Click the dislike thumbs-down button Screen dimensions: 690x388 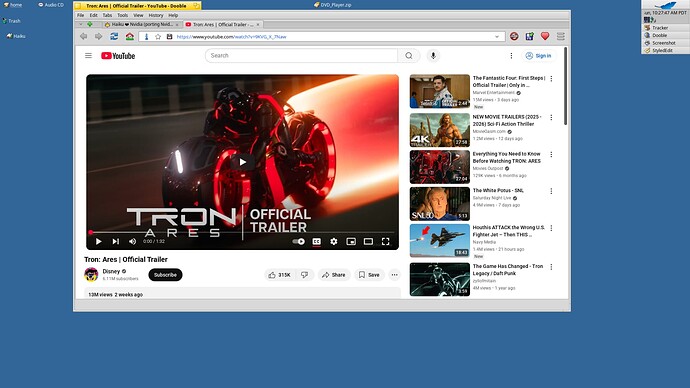coord(305,275)
